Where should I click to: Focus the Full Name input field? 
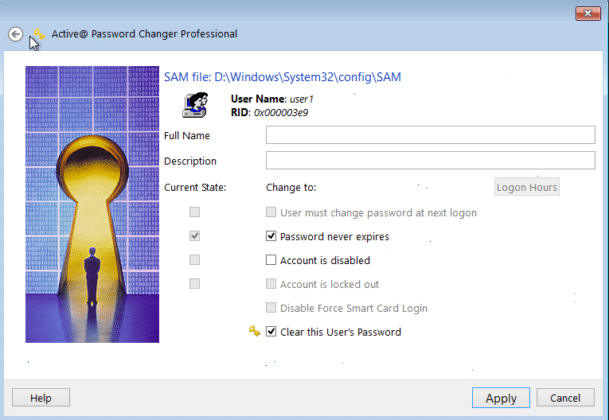pyautogui.click(x=430, y=135)
